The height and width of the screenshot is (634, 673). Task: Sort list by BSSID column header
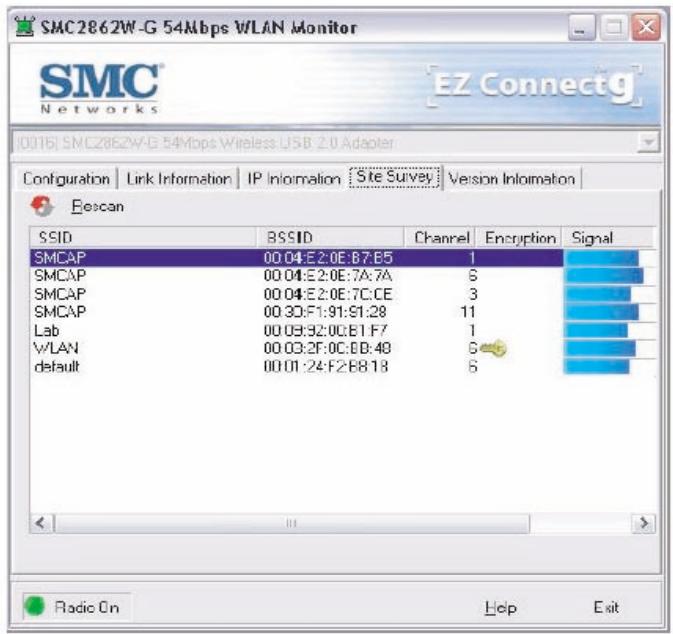click(330, 237)
